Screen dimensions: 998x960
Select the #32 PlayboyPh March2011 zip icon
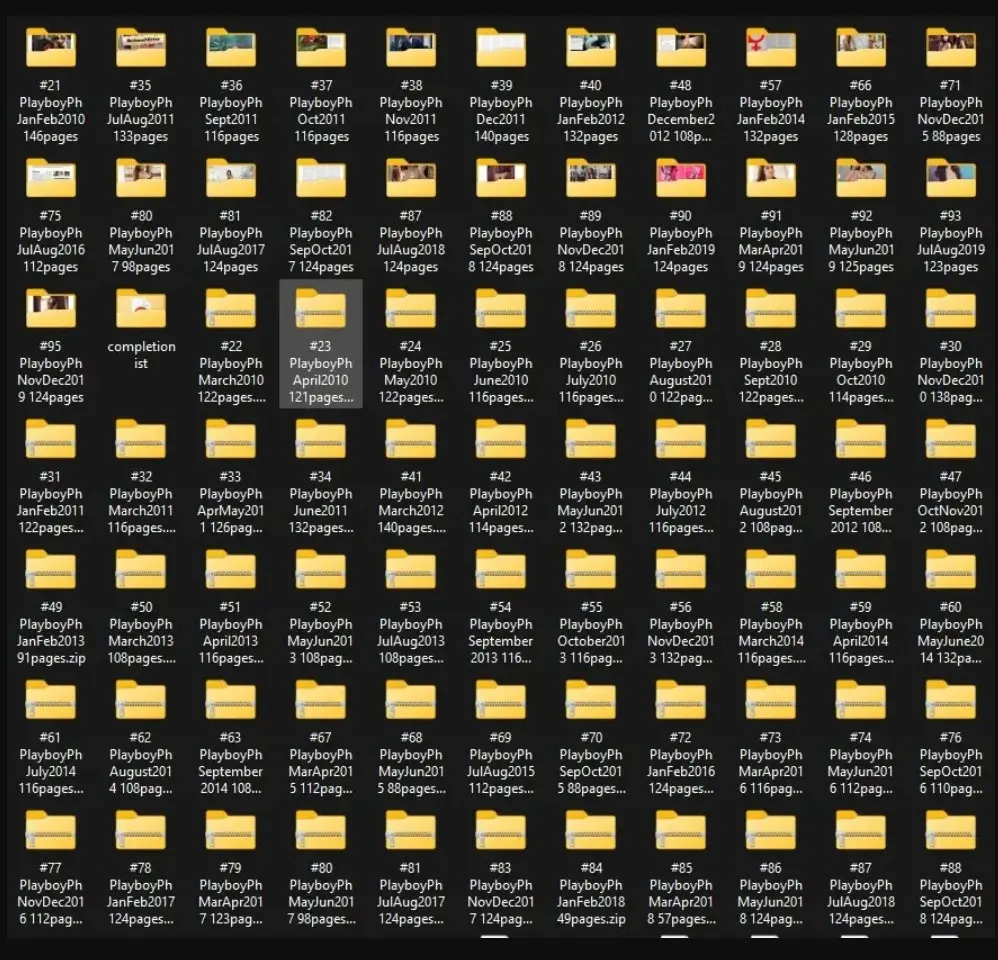click(141, 439)
